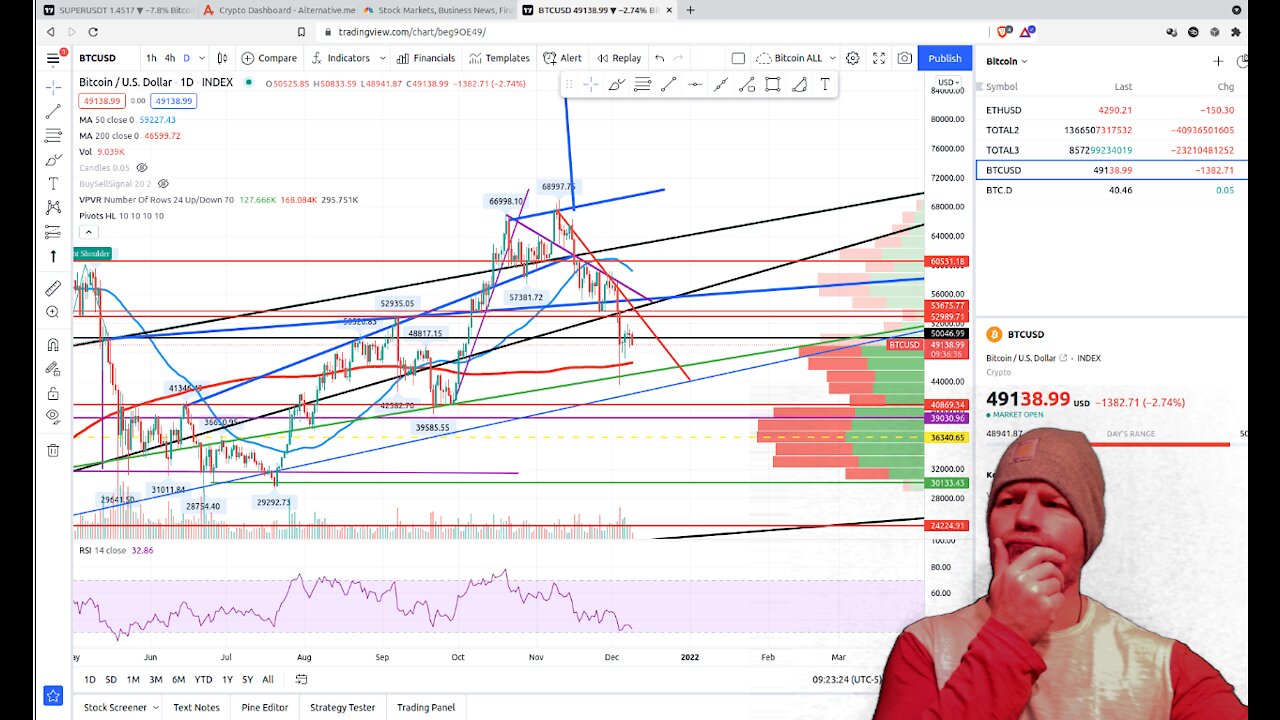
Task: Open Brave Shields icon in the address bar
Action: tap(1003, 32)
